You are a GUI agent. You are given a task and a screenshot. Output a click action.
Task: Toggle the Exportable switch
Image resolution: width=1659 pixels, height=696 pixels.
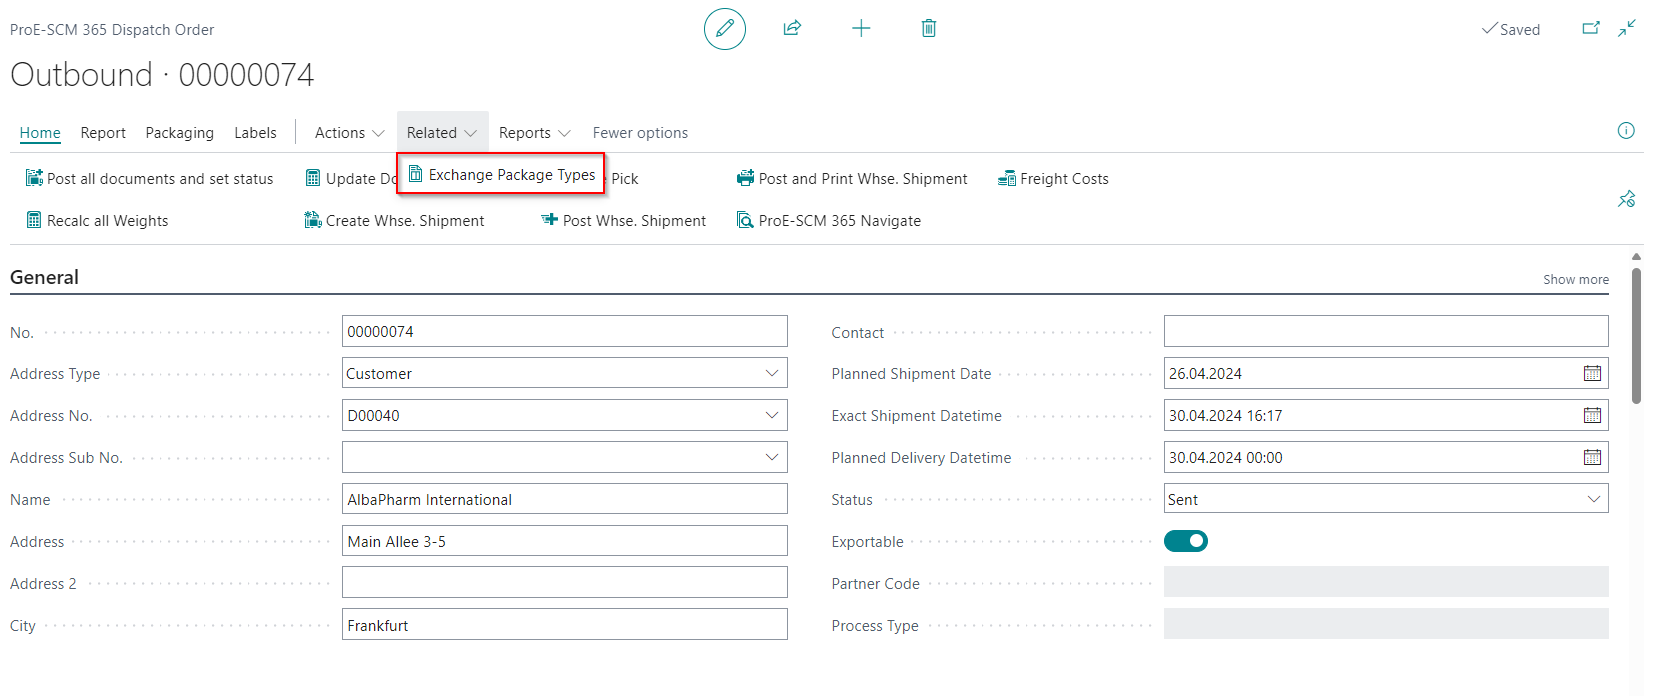pos(1186,541)
